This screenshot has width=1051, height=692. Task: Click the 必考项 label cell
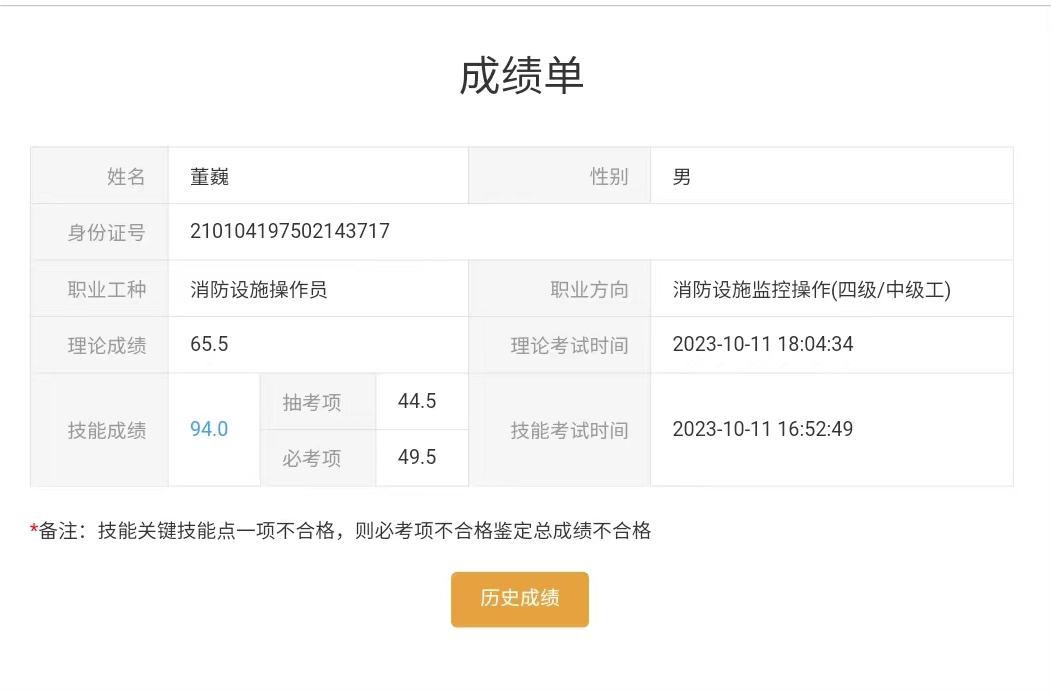coord(318,458)
